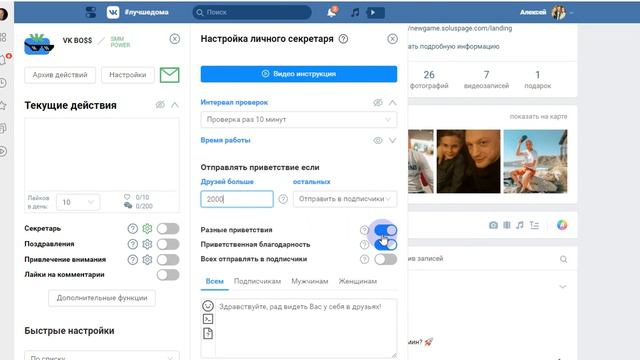Toggle Приветственная благодарность switch
The height and width of the screenshot is (360, 640).
pyautogui.click(x=386, y=244)
